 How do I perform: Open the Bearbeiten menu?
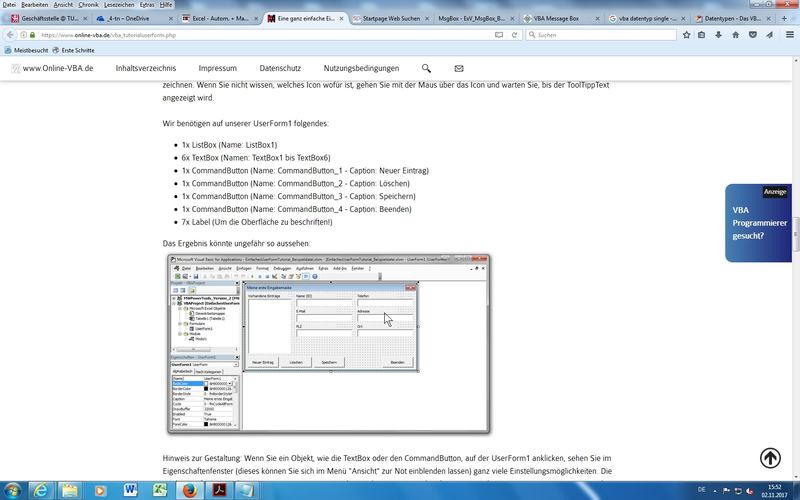click(x=35, y=5)
